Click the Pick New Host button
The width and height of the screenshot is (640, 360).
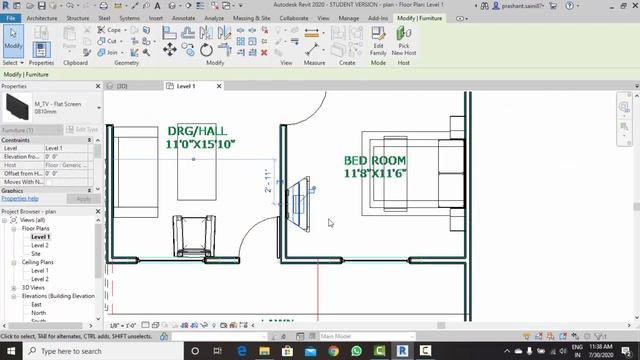404,41
